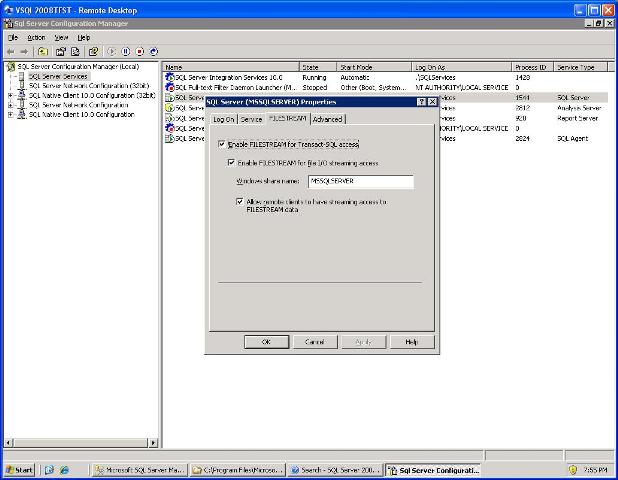
Task: Click the security shield tray icon
Action: (x=573, y=470)
